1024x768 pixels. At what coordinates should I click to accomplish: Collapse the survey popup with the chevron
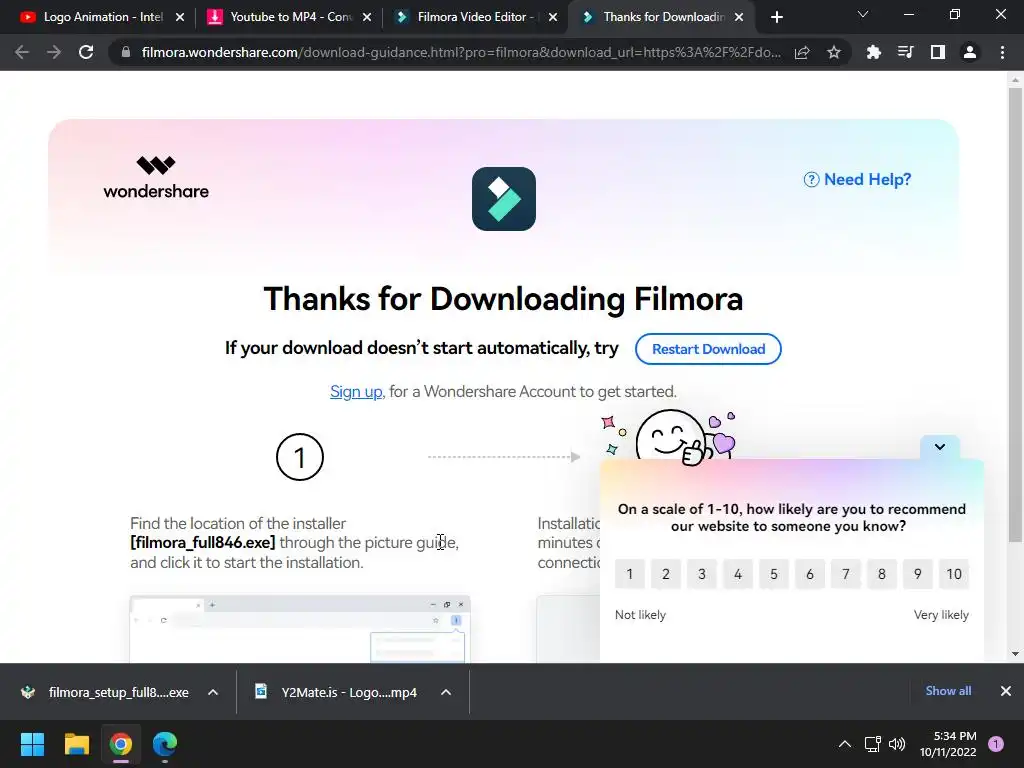click(940, 447)
